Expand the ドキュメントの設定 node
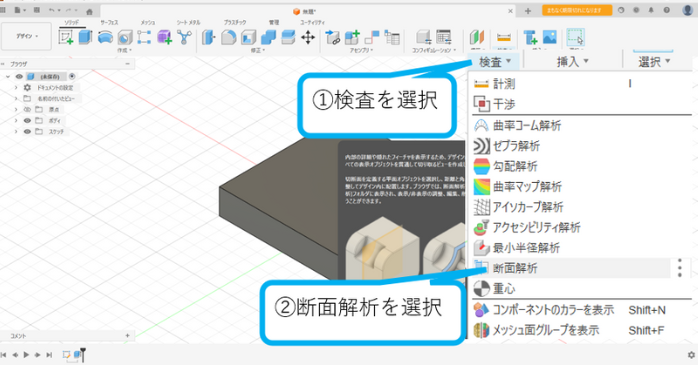 [16, 88]
